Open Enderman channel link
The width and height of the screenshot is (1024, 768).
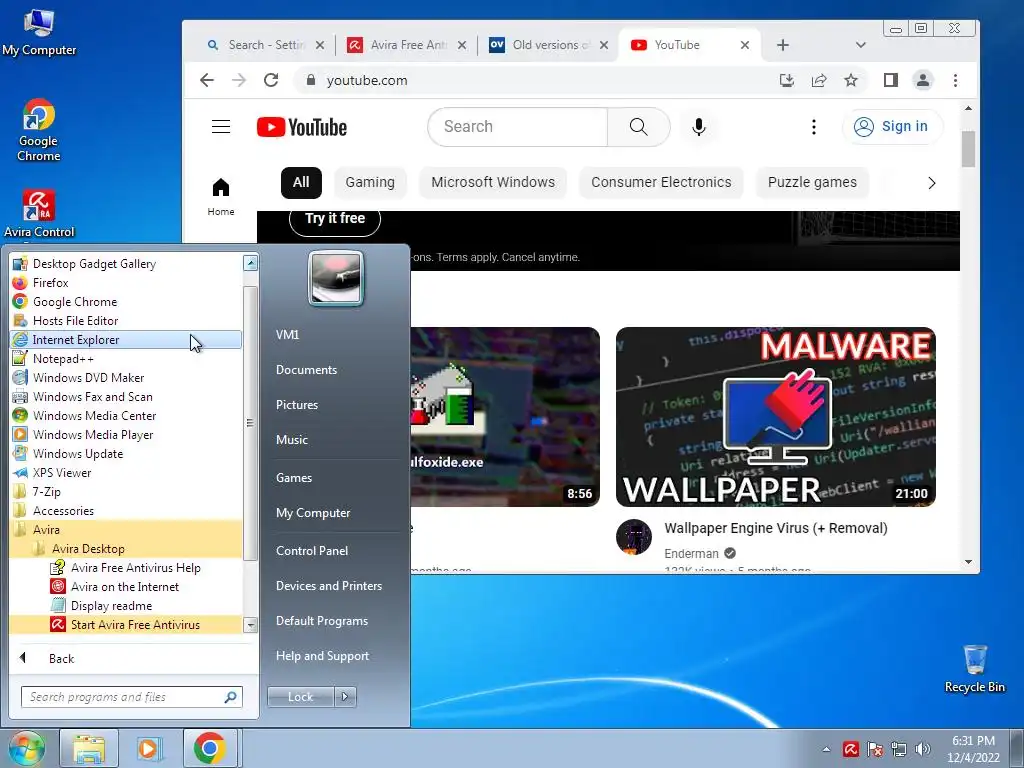[x=691, y=553]
